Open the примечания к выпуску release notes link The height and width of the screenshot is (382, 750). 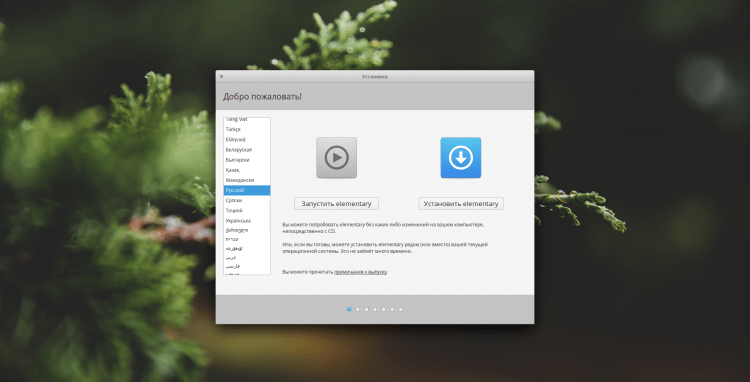360,272
